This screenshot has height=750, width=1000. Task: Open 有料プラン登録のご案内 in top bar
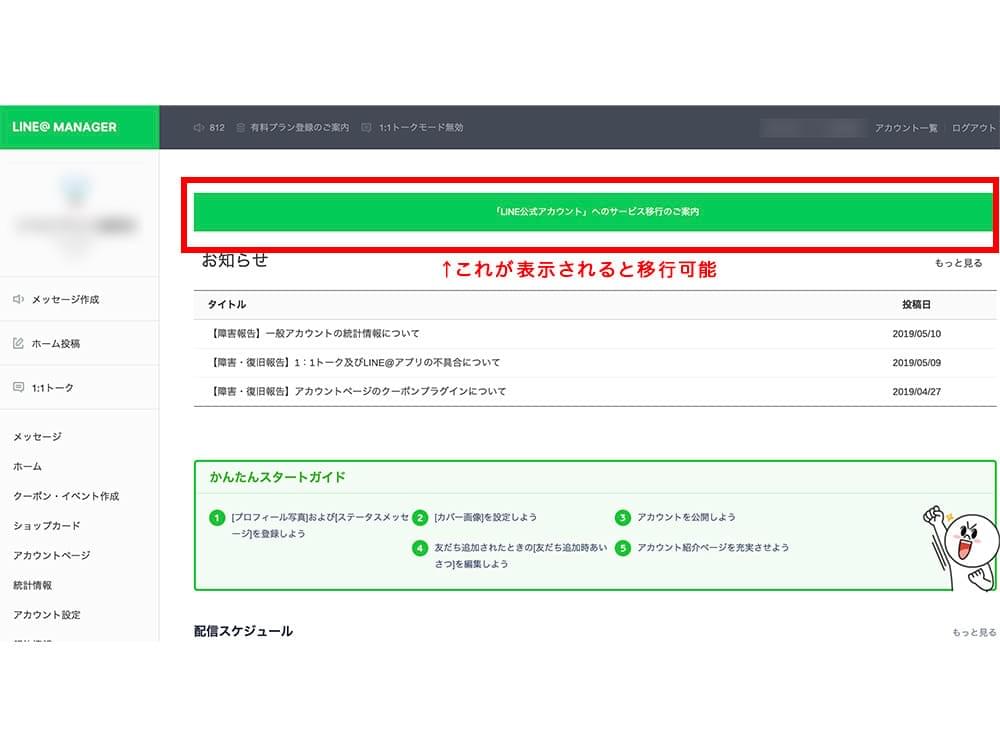[x=300, y=128]
